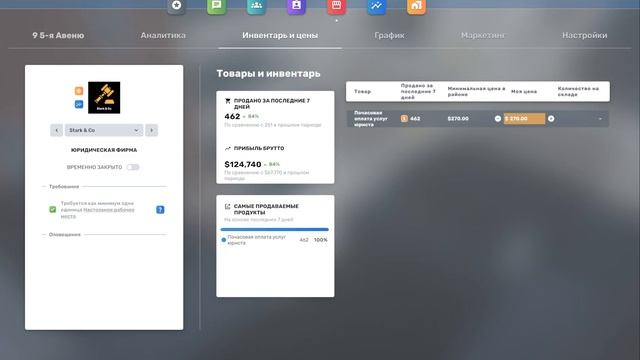640x360 pixels.
Task: Go to next business with right arrow
Action: click(151, 130)
